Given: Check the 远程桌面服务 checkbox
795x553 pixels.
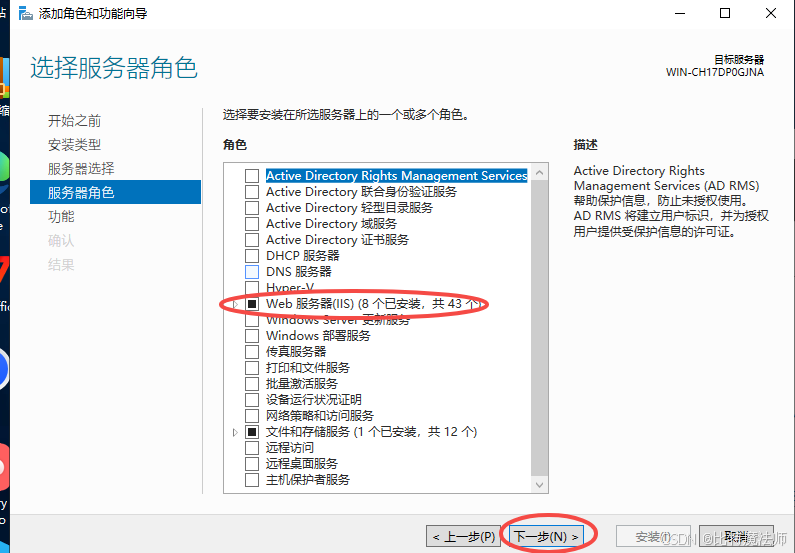Looking at the screenshot, I should (252, 464).
